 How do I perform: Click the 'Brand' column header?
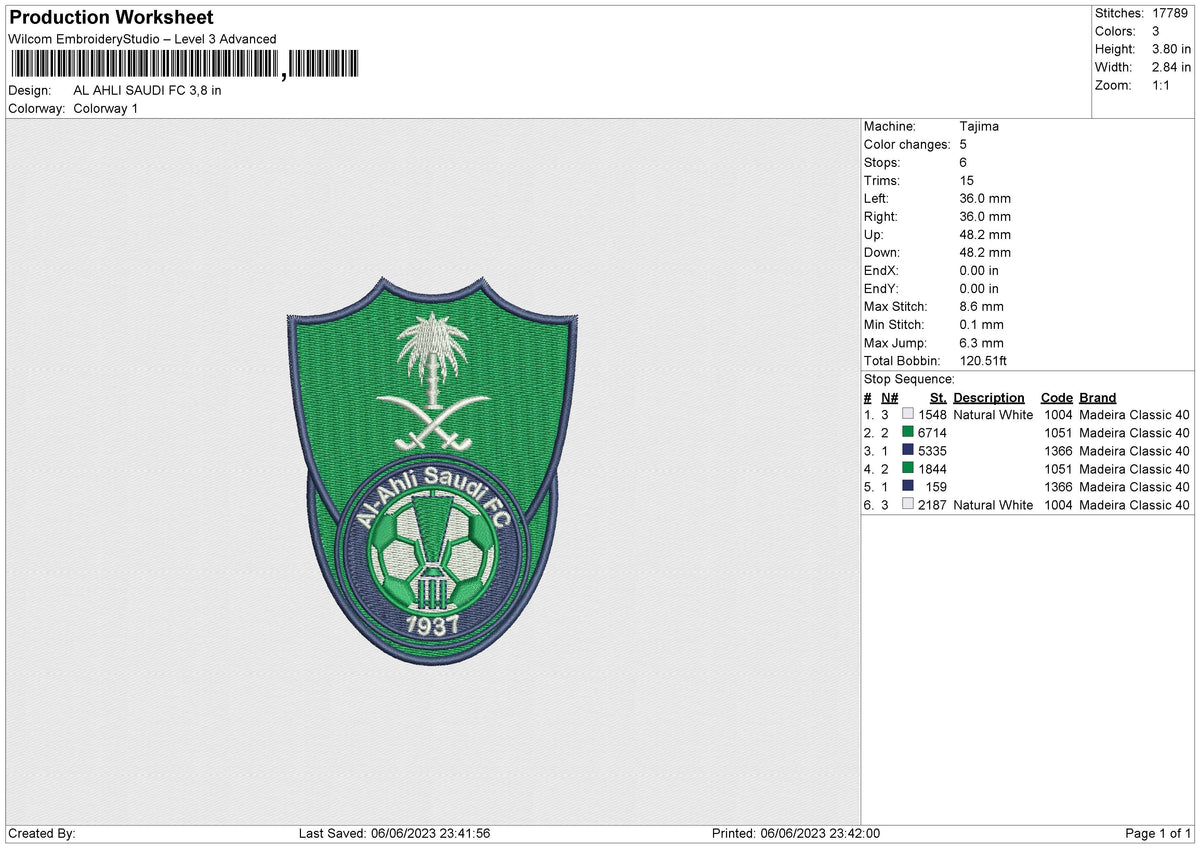click(1097, 397)
